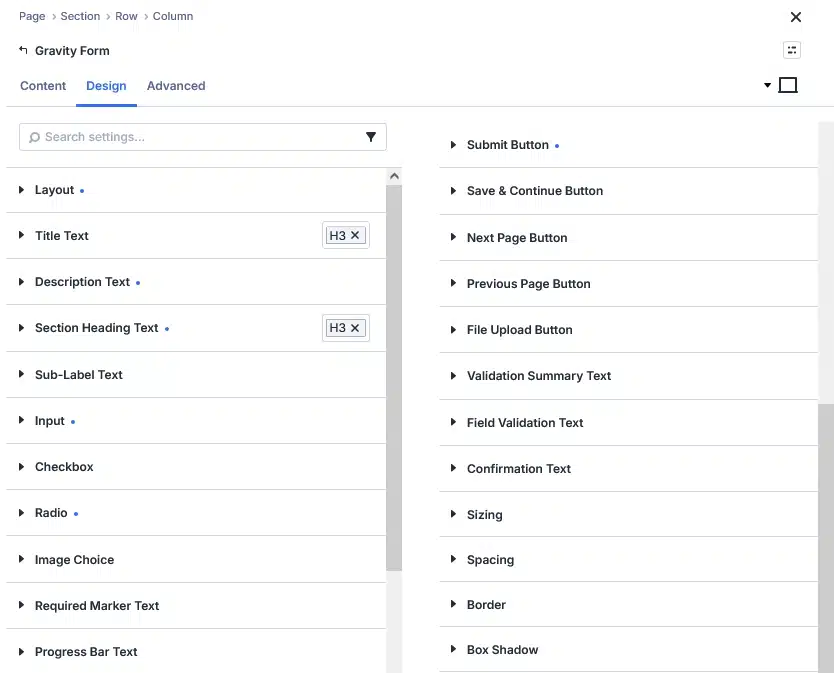Switch to the Content tab
The height and width of the screenshot is (673, 834).
click(43, 86)
